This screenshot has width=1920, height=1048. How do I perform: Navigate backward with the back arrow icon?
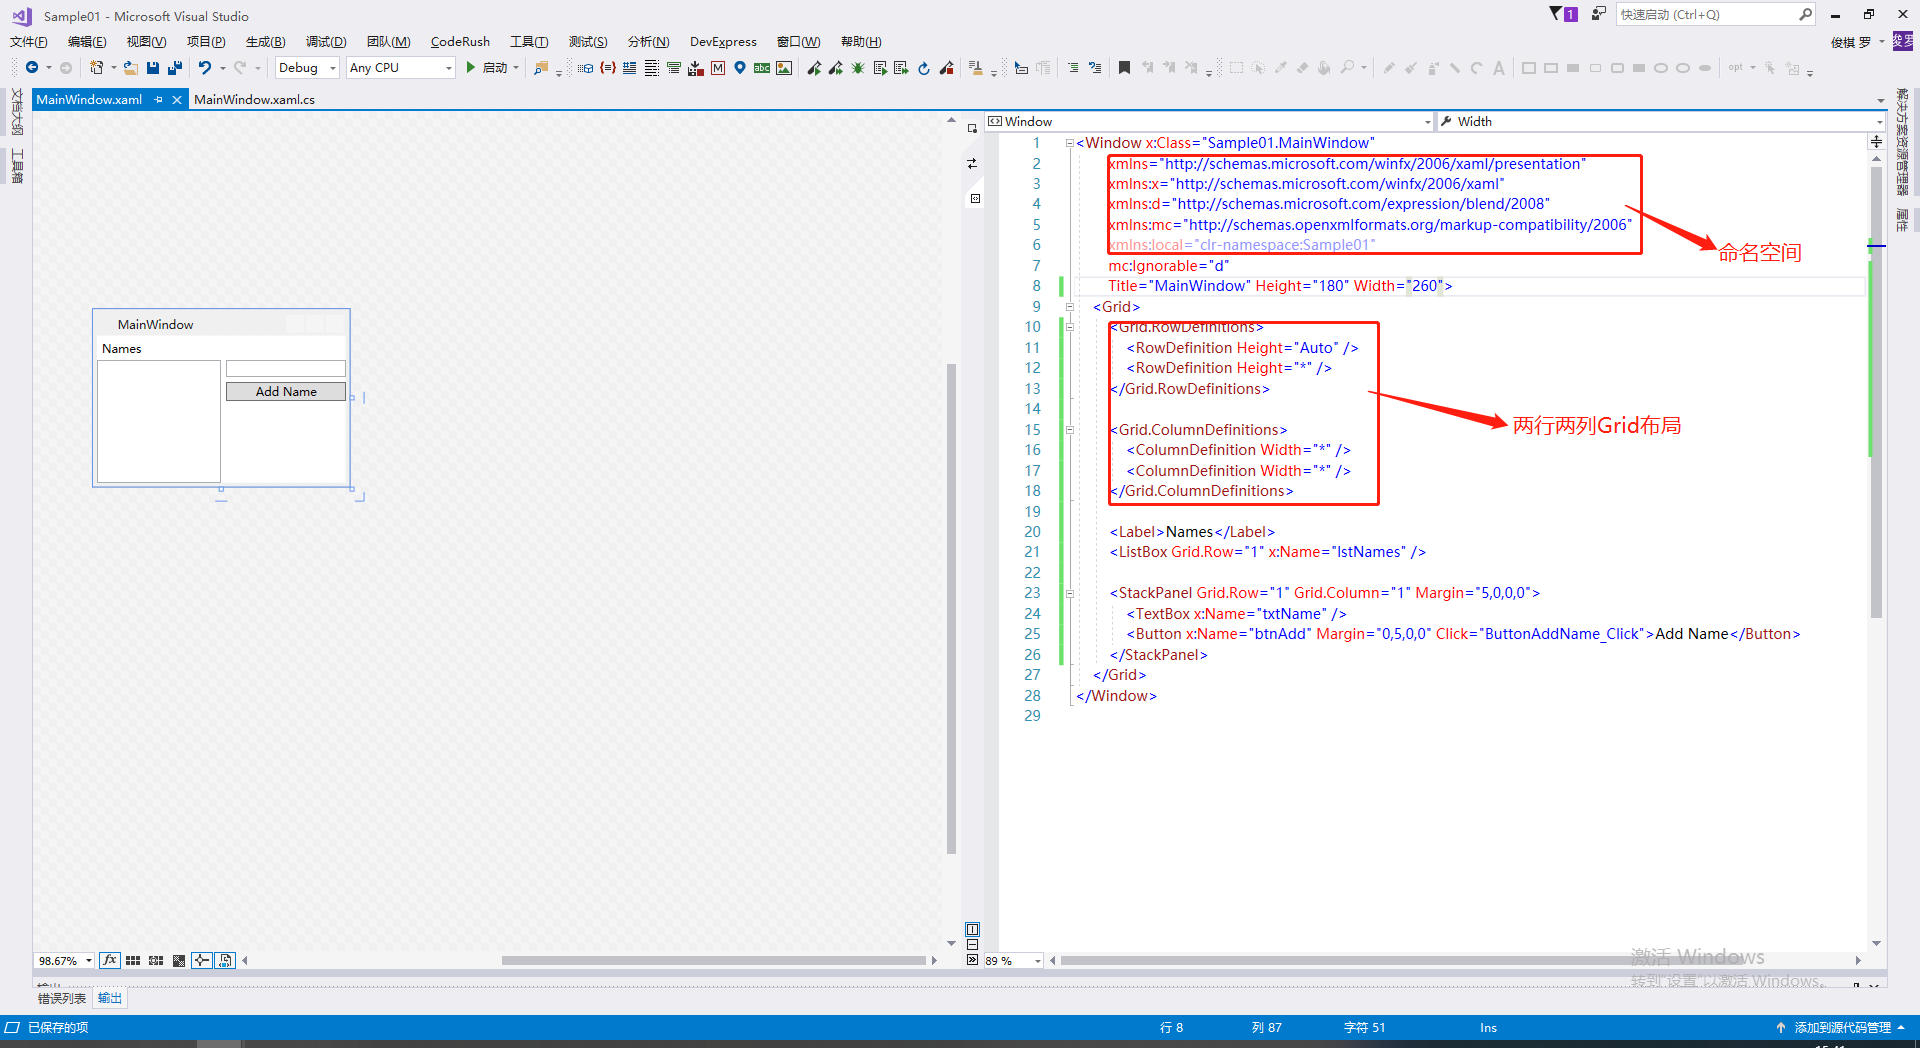(32, 68)
